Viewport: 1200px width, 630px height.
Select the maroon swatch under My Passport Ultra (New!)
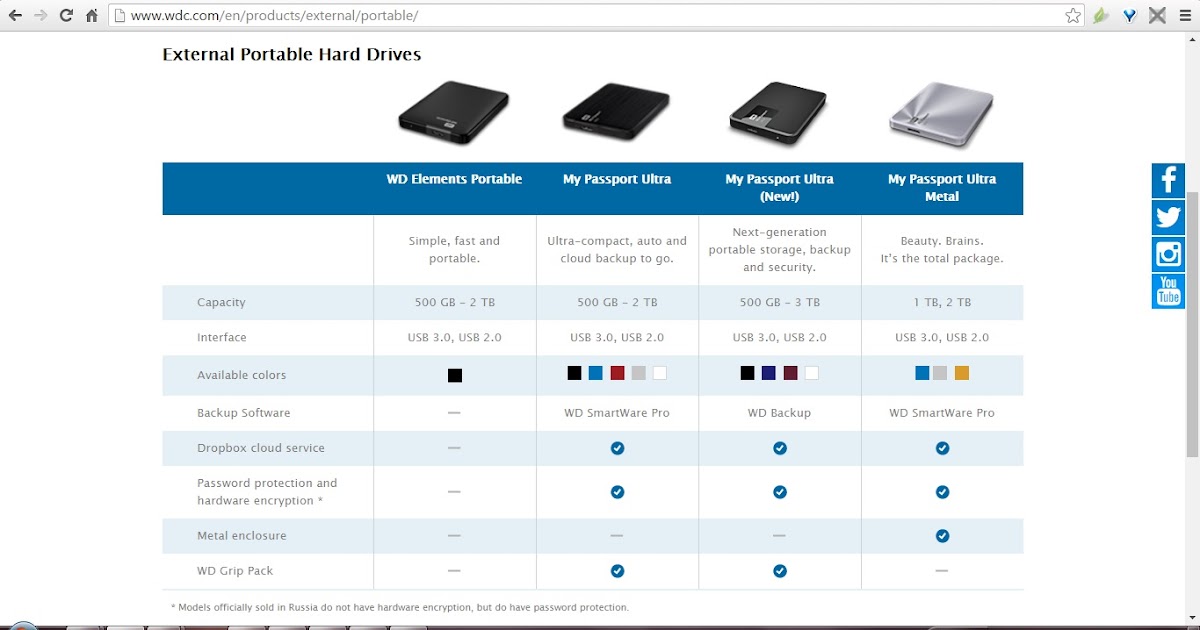790,373
